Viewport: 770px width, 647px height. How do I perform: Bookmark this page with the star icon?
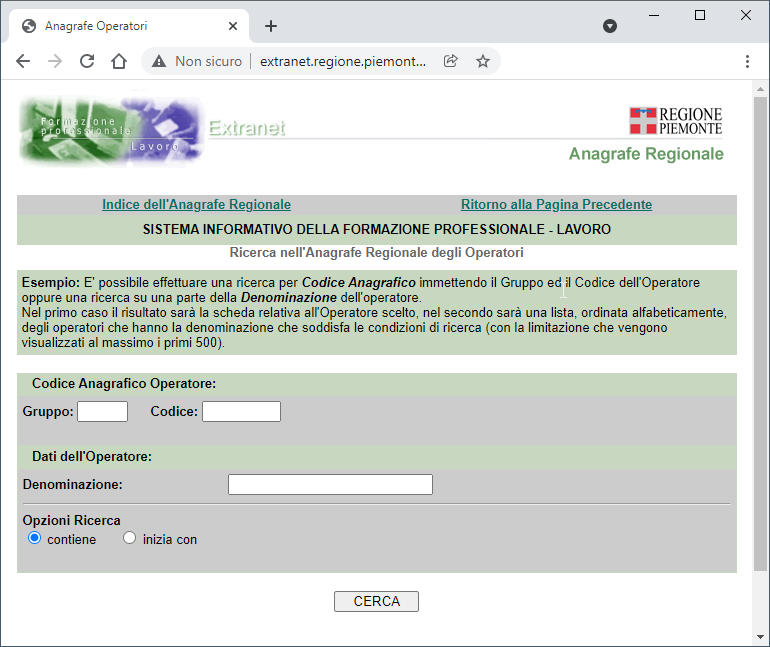click(483, 61)
